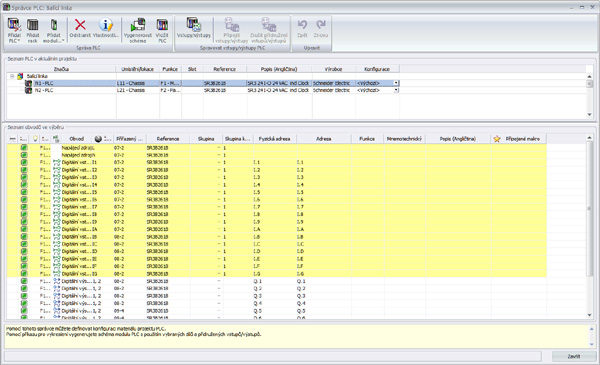
Task: Click the Mnemotechnický column header
Action: click(x=404, y=139)
